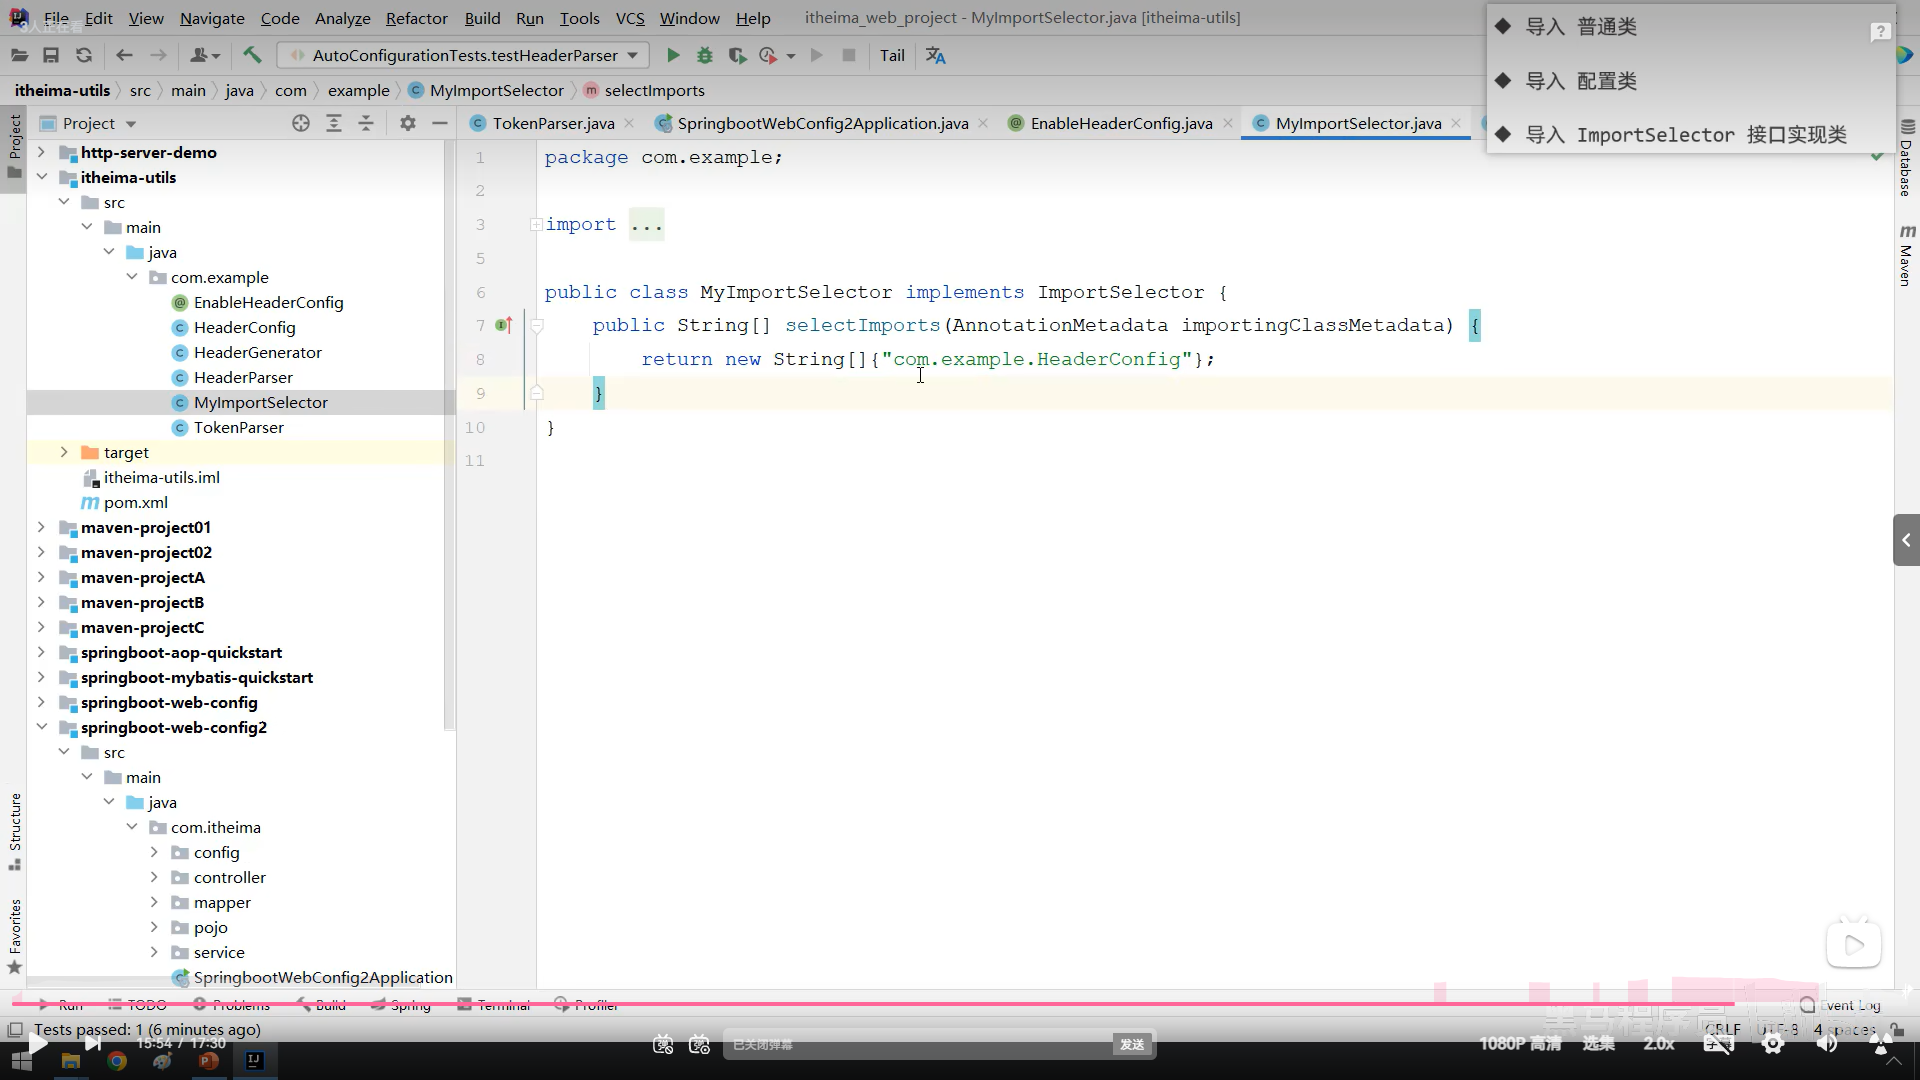
Task: Click locate target icon in Project panel
Action: tap(301, 123)
